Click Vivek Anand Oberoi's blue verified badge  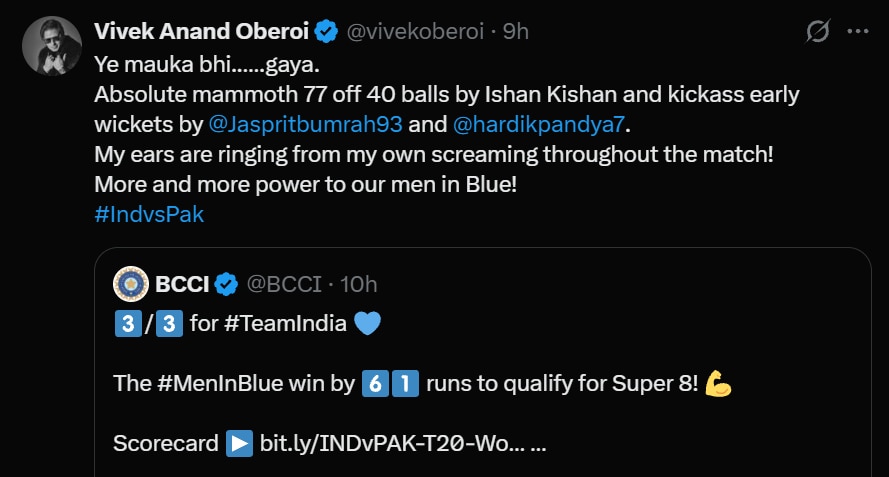[325, 32]
